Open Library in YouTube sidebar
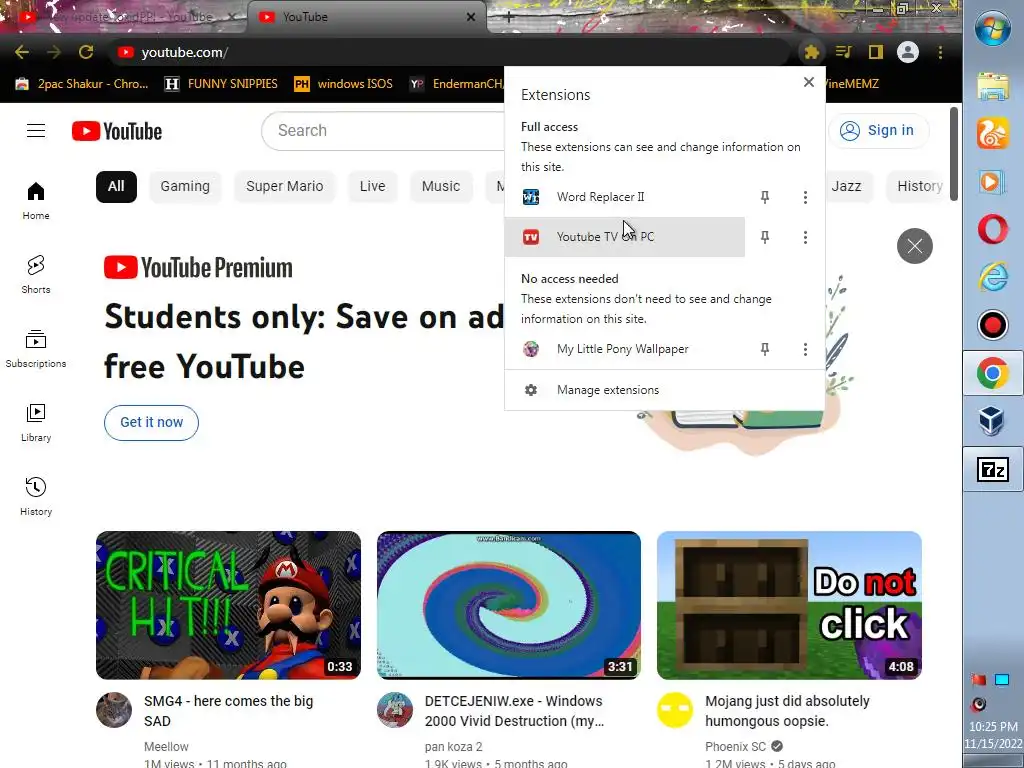1024x768 pixels. pos(36,423)
